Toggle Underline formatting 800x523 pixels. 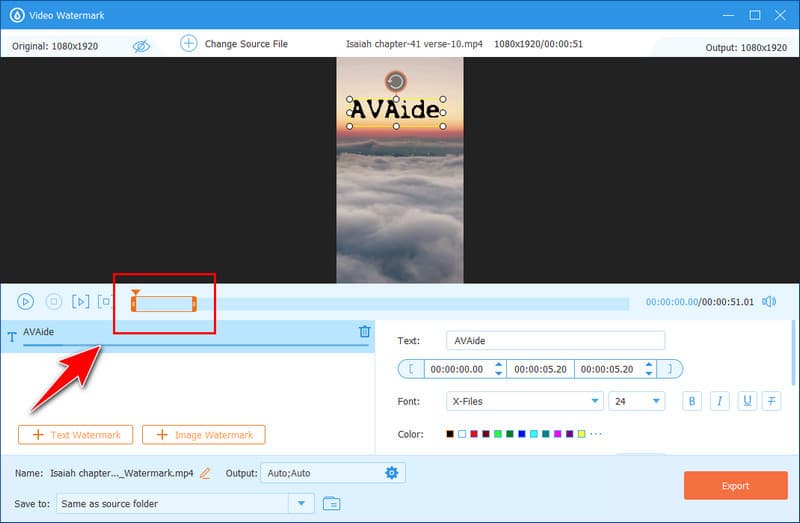[x=747, y=401]
